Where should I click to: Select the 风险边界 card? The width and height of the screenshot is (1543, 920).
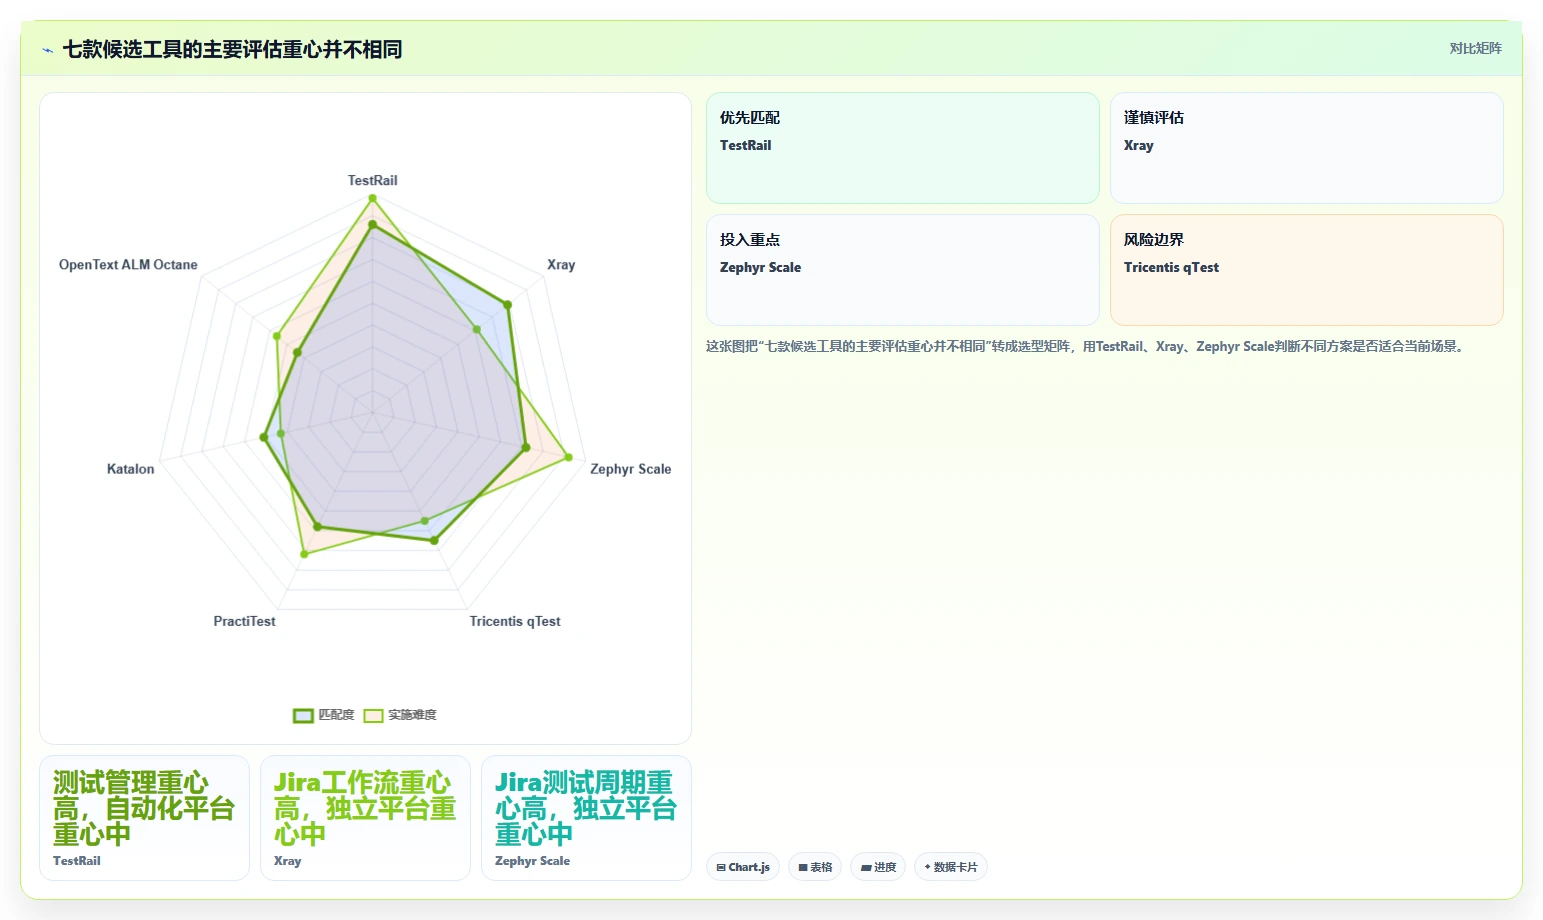point(1307,270)
